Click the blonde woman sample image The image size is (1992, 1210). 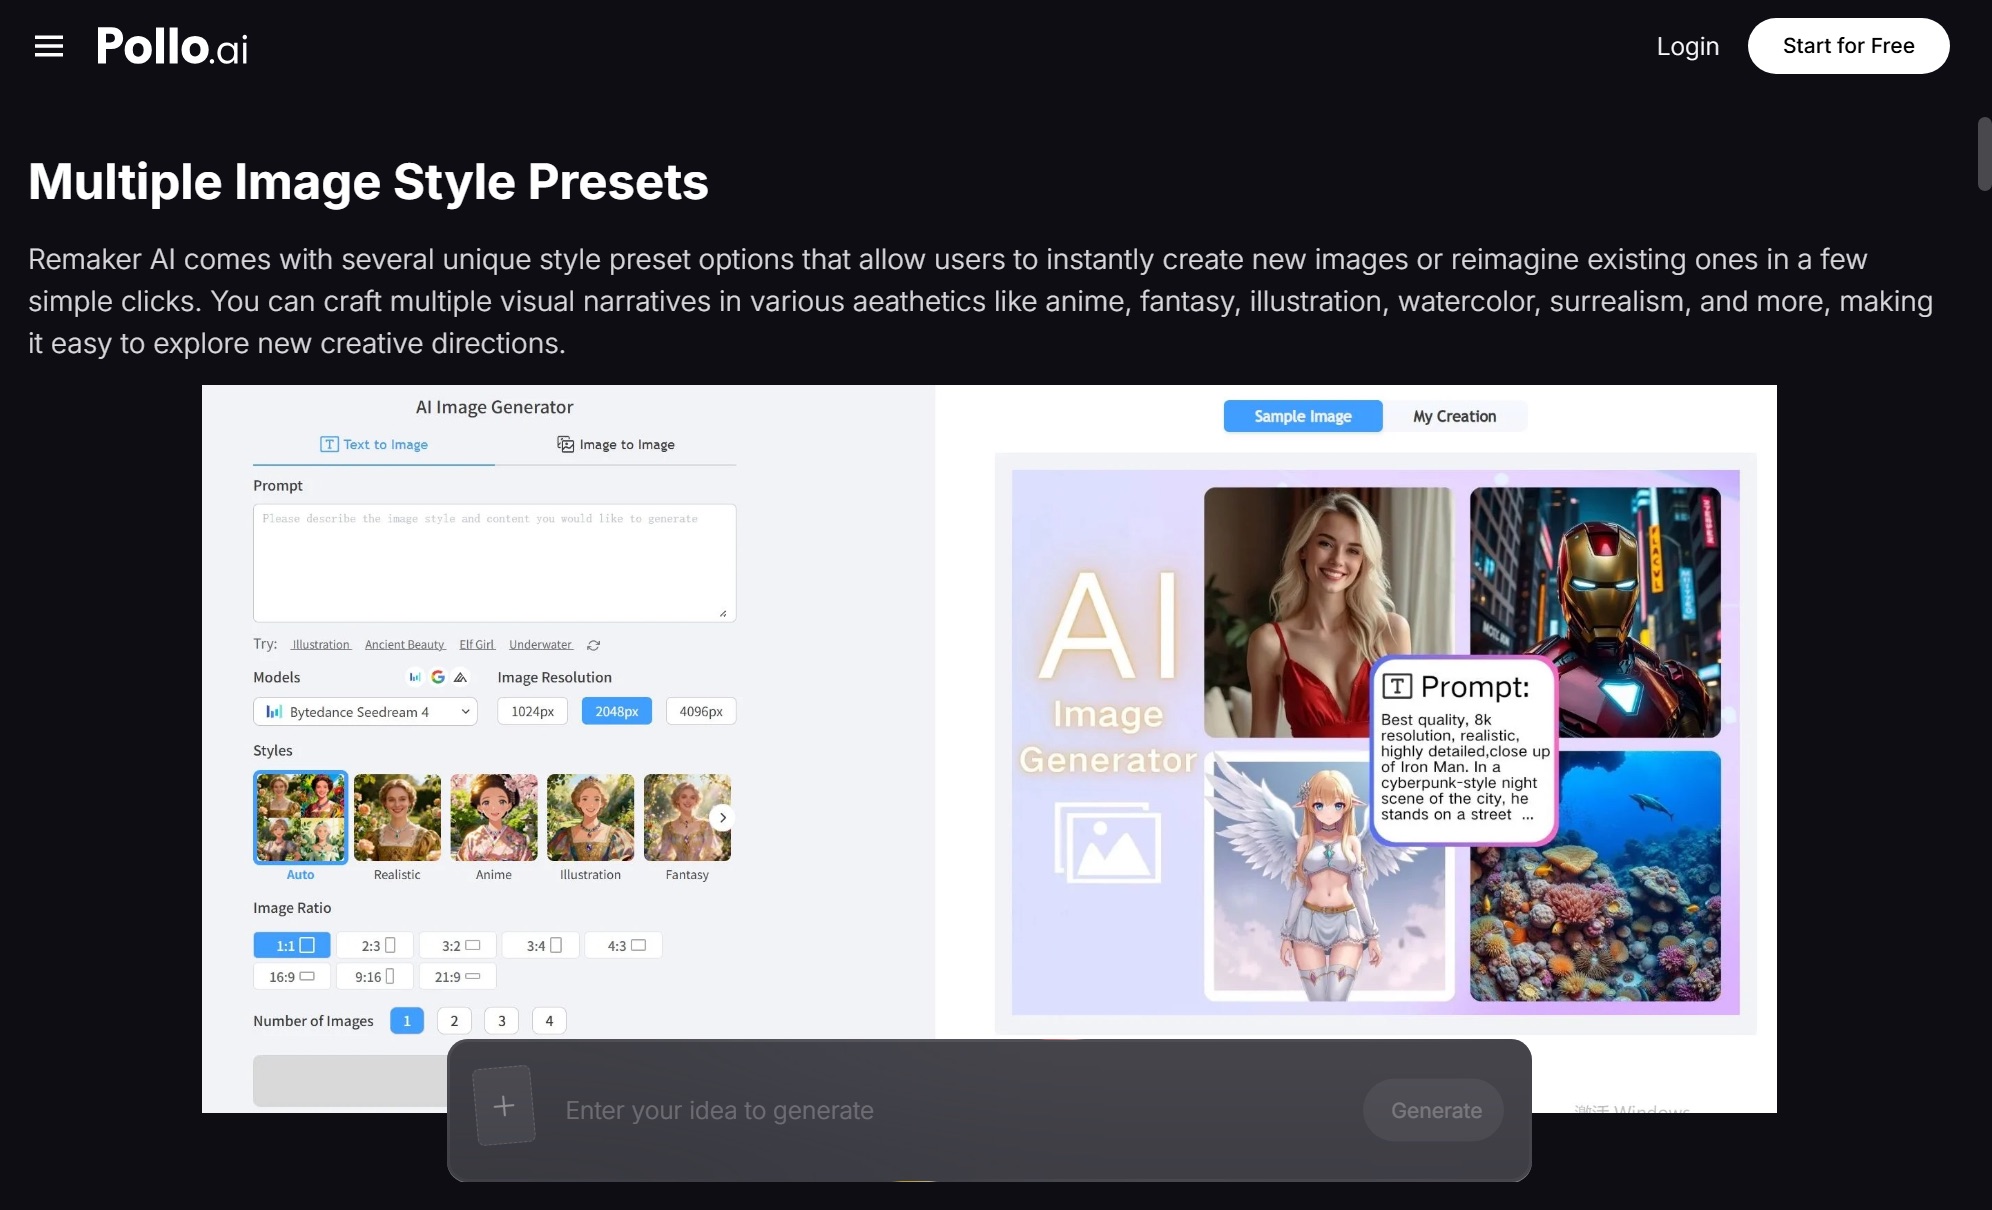(x=1329, y=612)
